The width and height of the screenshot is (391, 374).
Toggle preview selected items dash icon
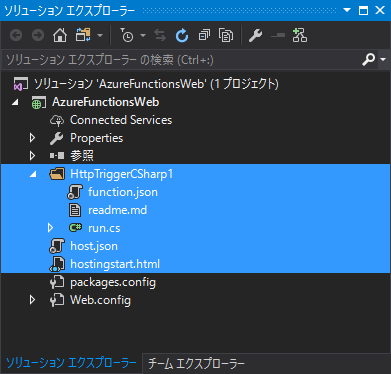278,35
